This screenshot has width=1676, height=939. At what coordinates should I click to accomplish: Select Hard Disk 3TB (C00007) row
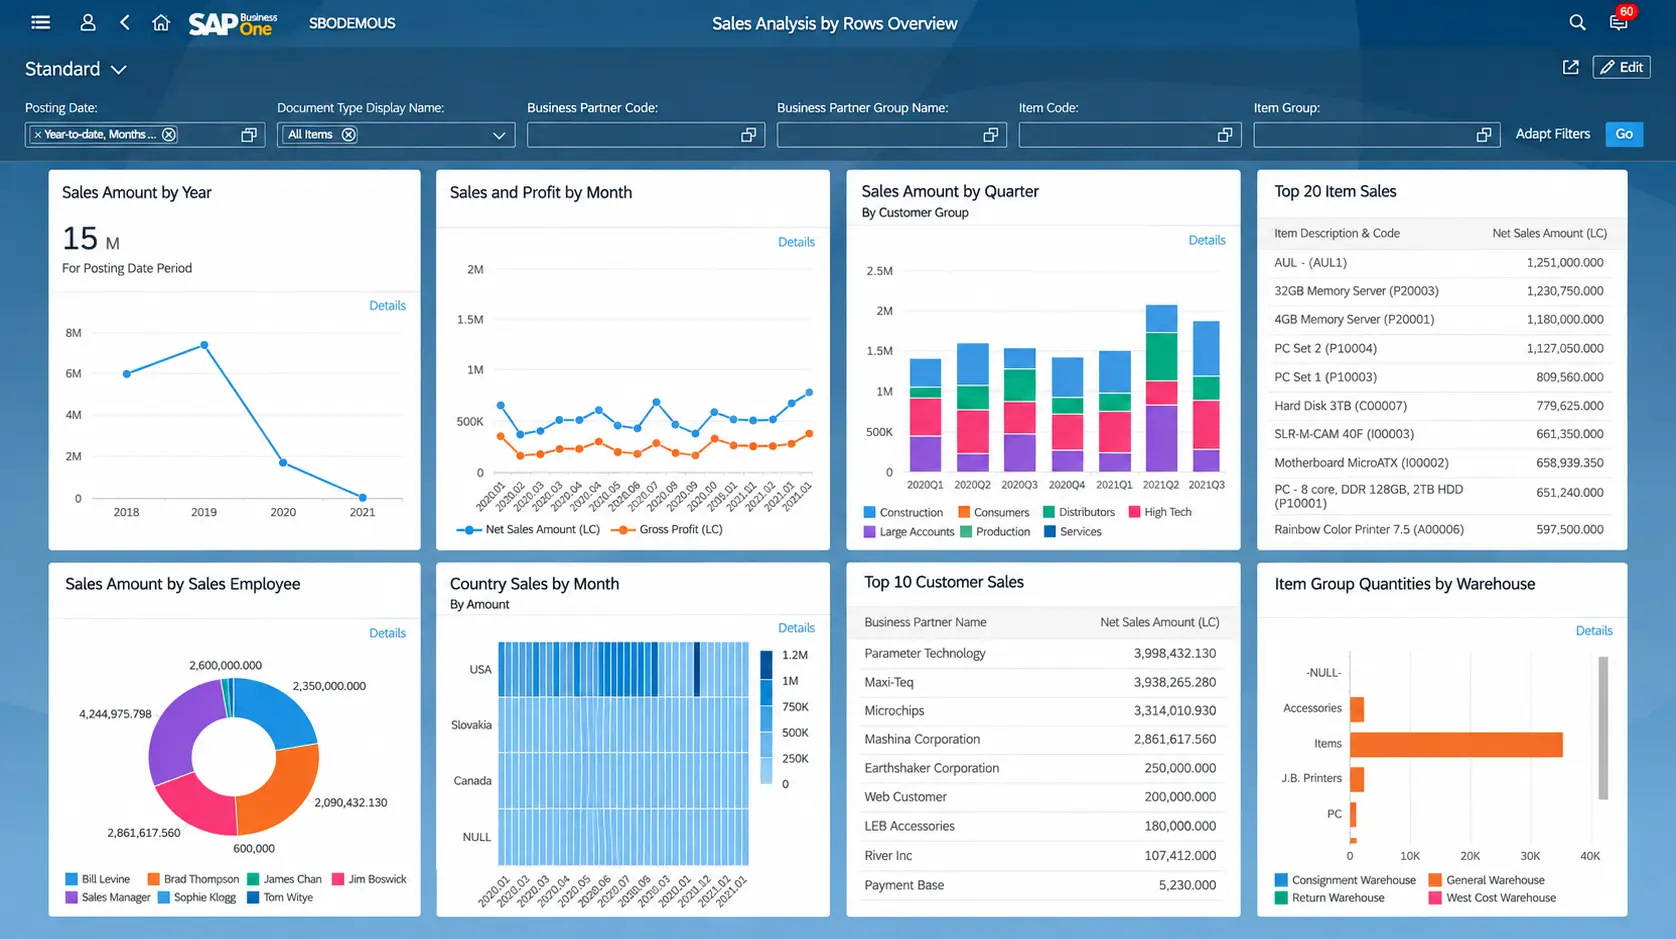pyautogui.click(x=1441, y=406)
